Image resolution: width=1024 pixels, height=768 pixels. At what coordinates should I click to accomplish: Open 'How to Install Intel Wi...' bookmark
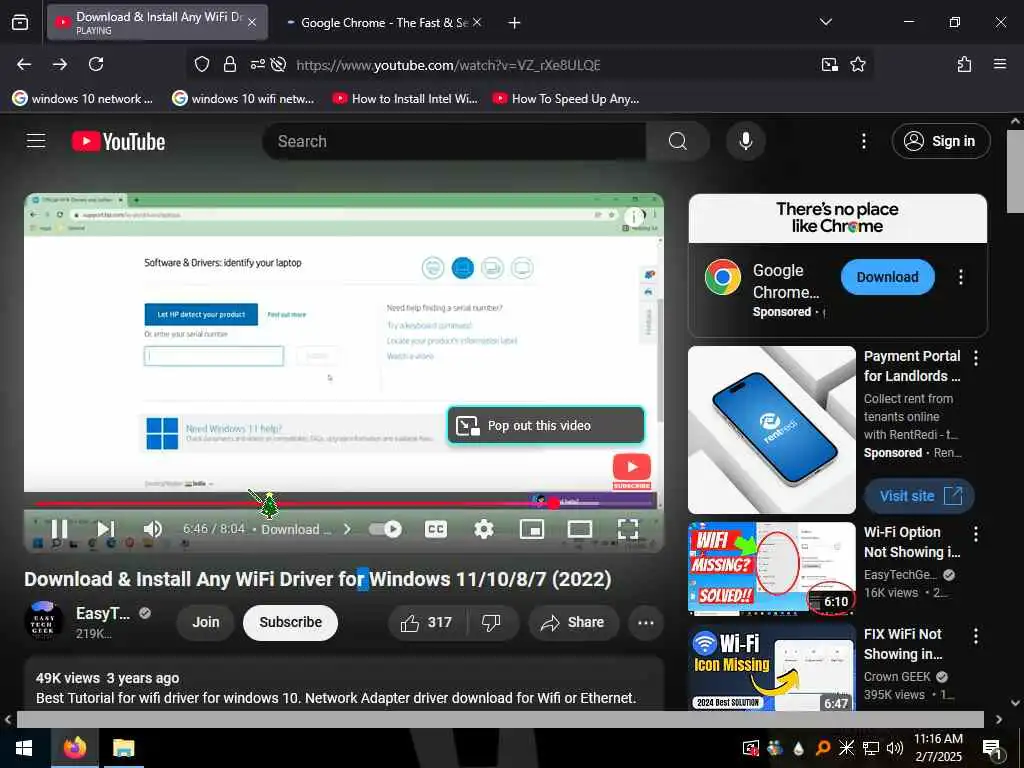(405, 99)
